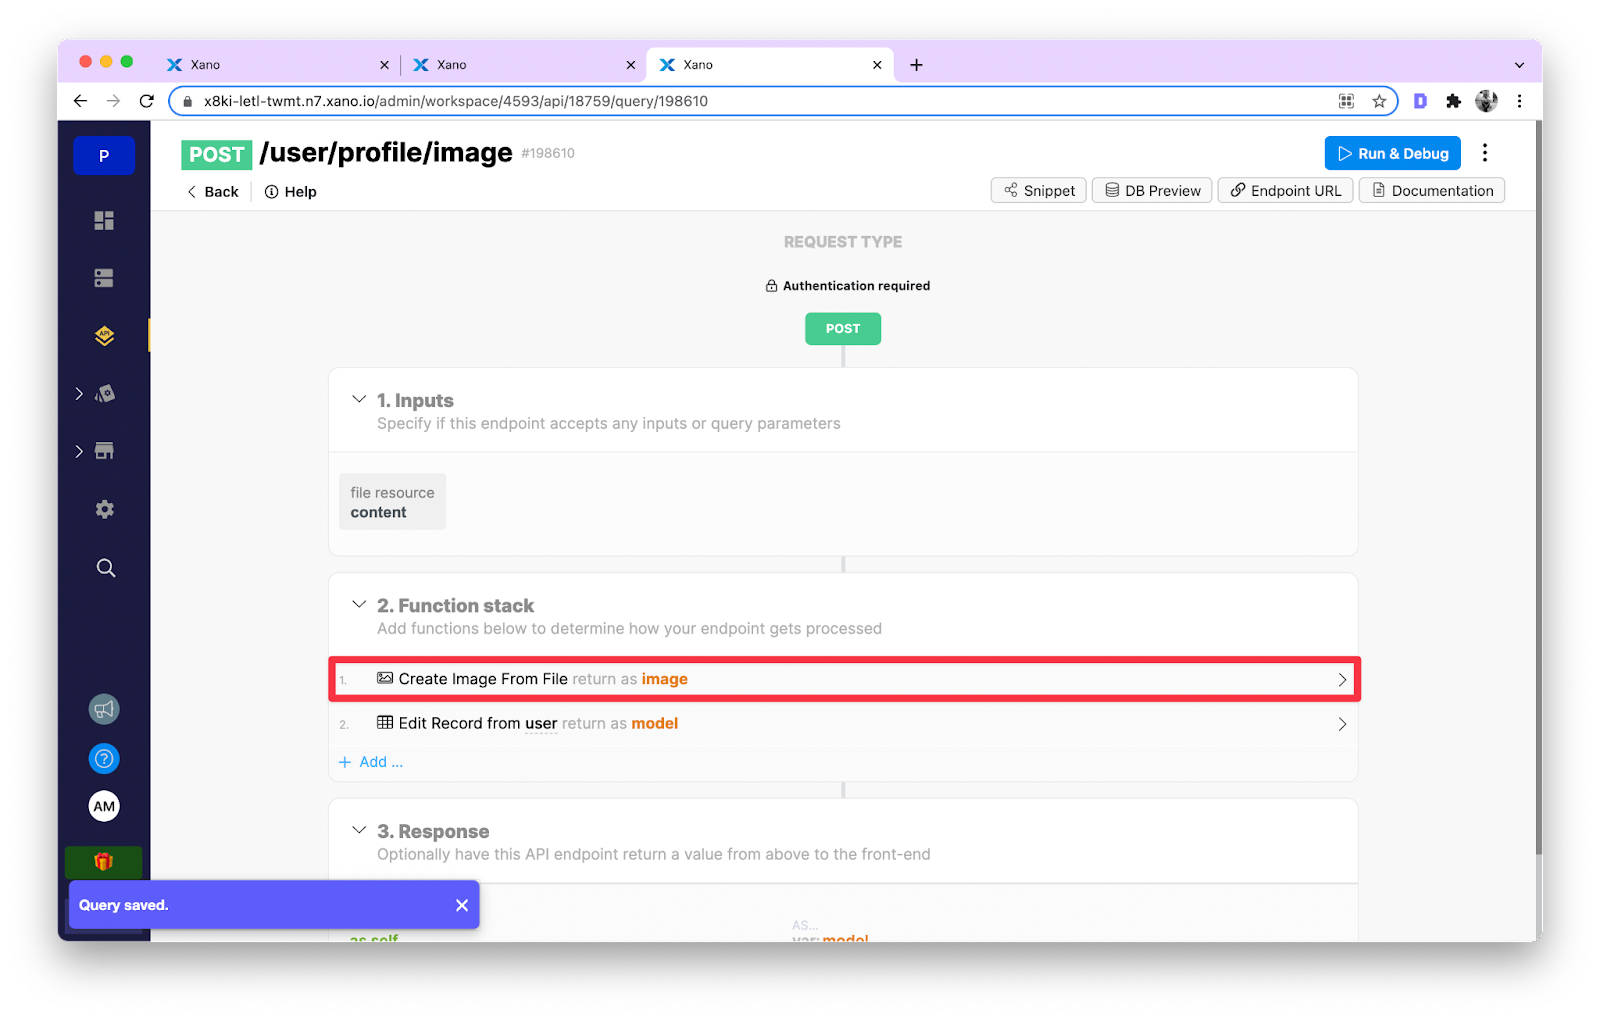Image resolution: width=1600 pixels, height=1017 pixels.
Task: Open the API section in the sidebar
Action: tap(104, 336)
